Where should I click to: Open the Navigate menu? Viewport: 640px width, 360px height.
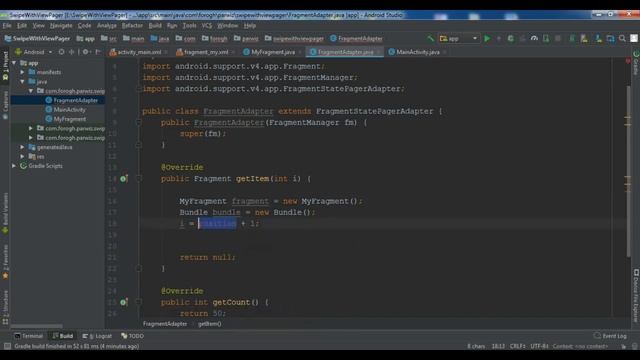click(x=61, y=25)
